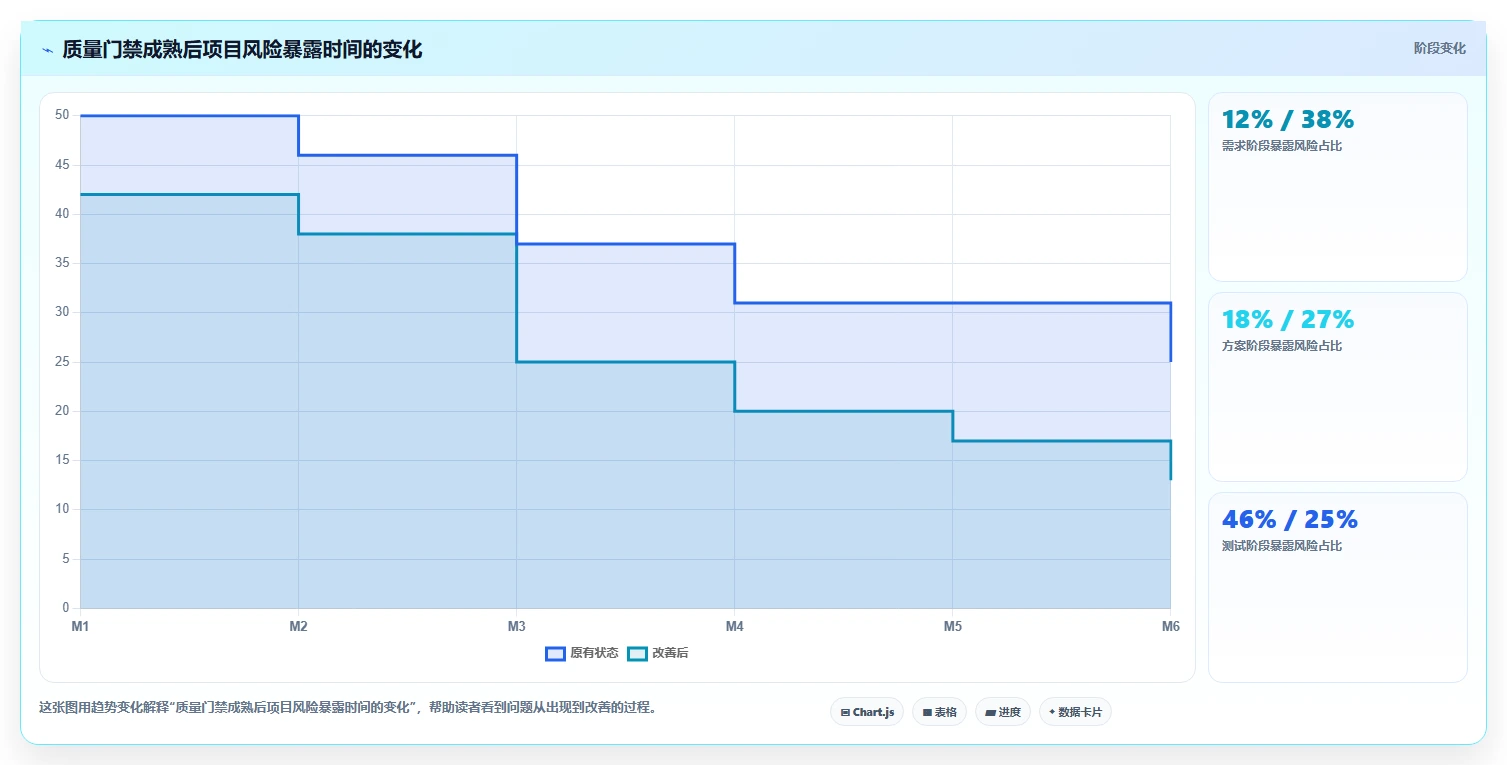Click the 35 value on the y-axis

click(x=62, y=263)
